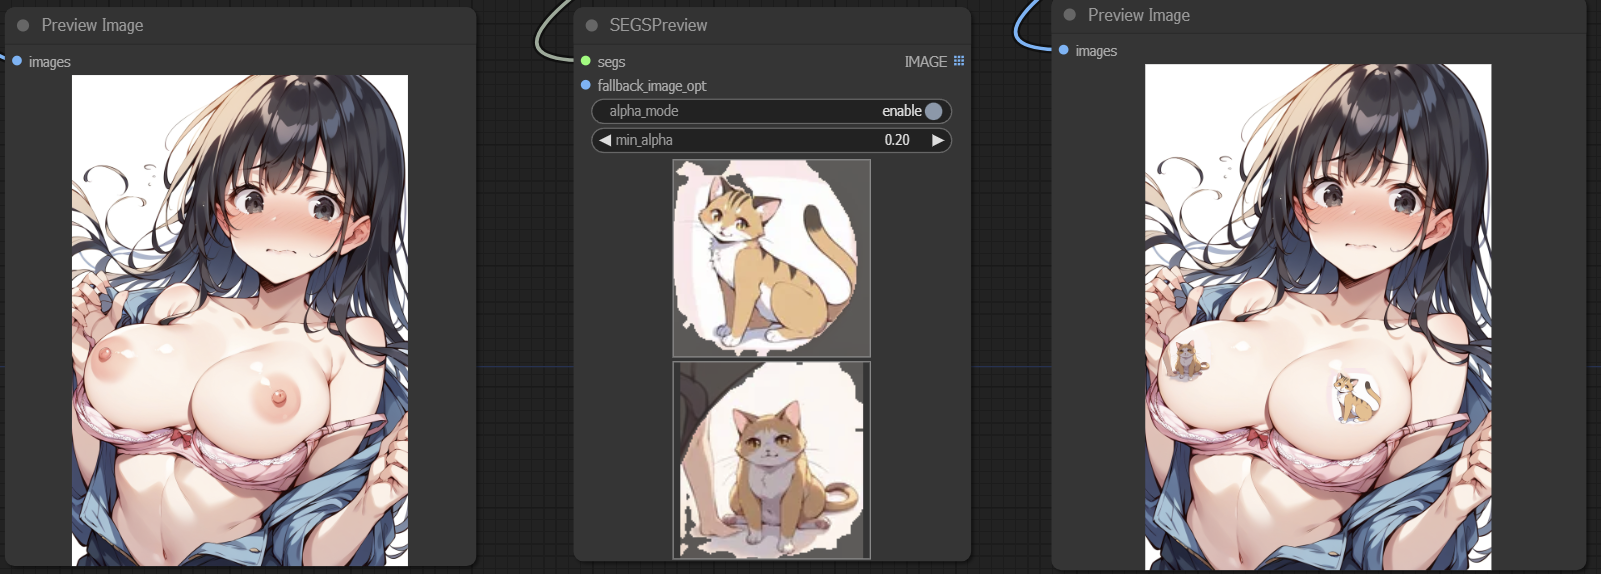Open the top cat segment preview thumbnail

(771, 258)
